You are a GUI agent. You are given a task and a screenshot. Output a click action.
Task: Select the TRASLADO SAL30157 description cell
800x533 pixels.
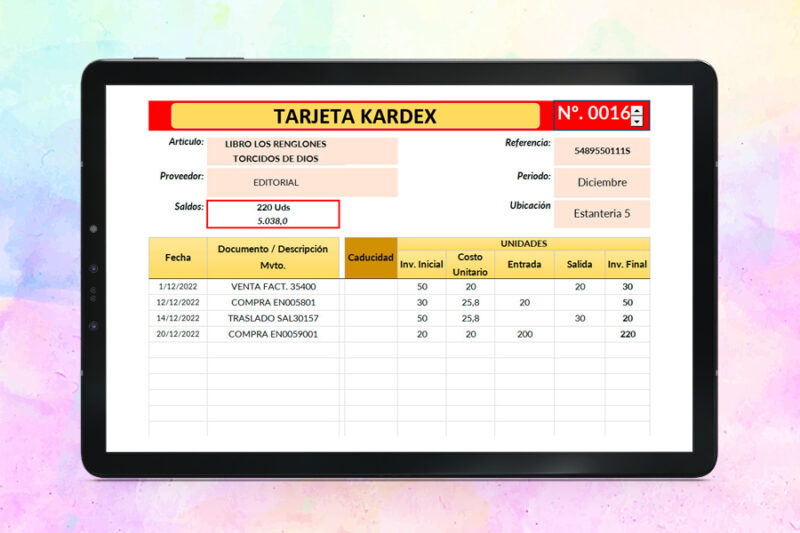click(273, 318)
